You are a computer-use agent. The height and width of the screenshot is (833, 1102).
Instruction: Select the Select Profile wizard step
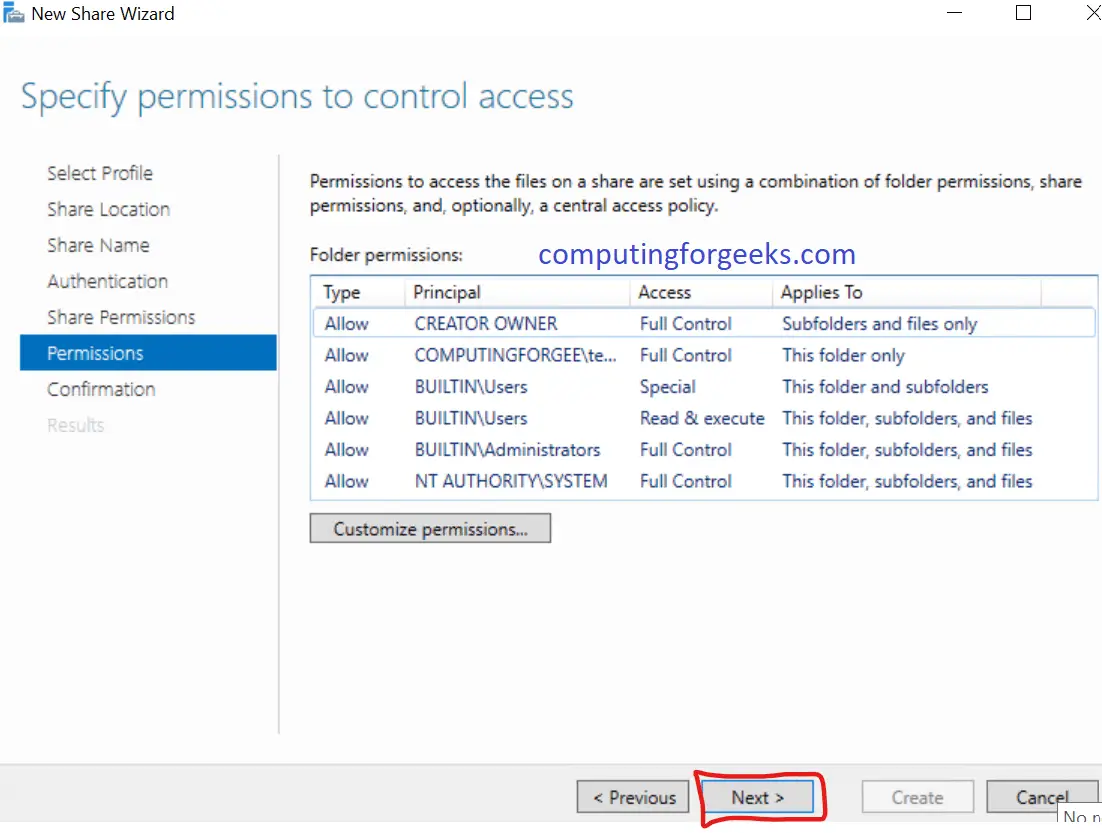(100, 173)
